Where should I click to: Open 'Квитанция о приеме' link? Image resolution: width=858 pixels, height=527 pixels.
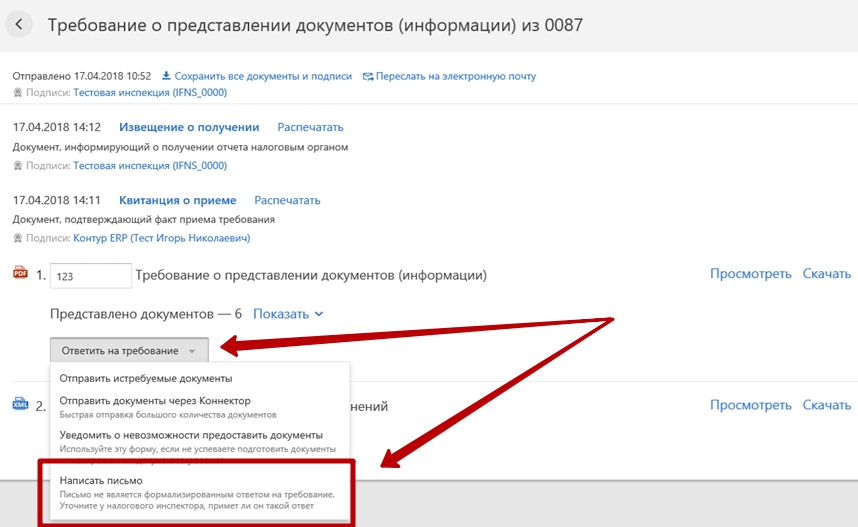point(177,200)
